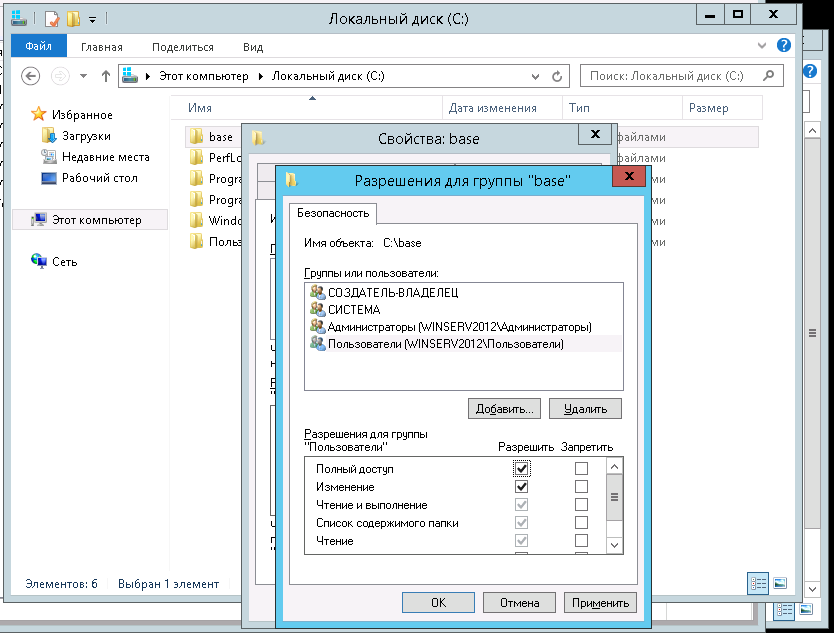Click the Properties quick access toolbar icon
Image resolution: width=834 pixels, height=633 pixels.
pyautogui.click(x=52, y=19)
